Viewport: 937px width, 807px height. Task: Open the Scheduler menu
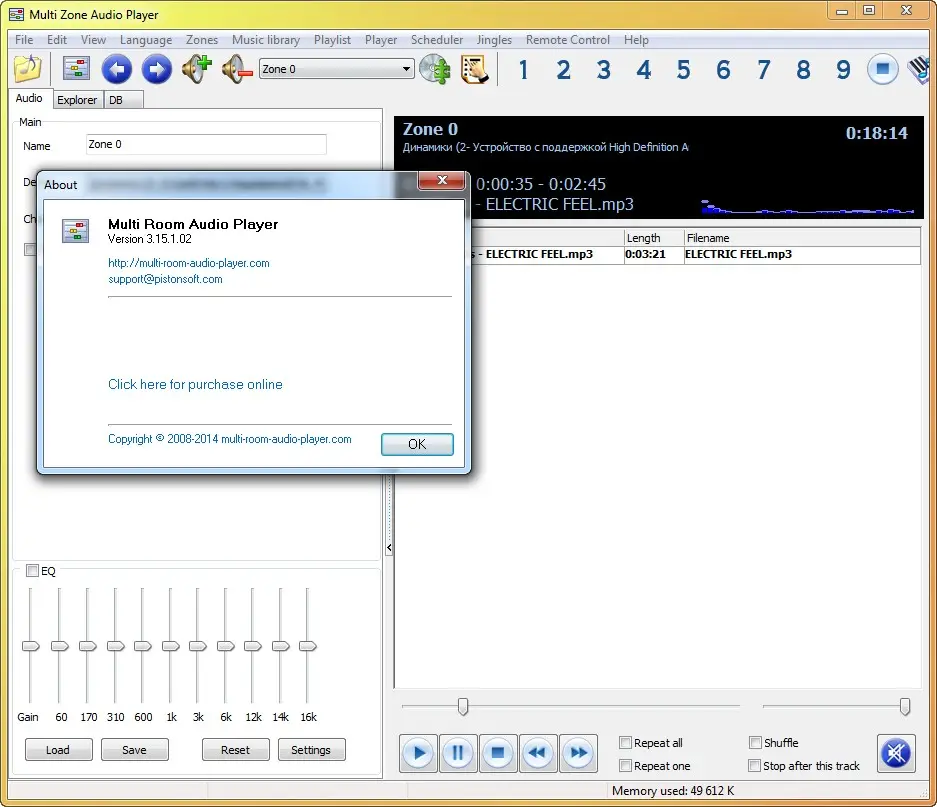tap(437, 40)
